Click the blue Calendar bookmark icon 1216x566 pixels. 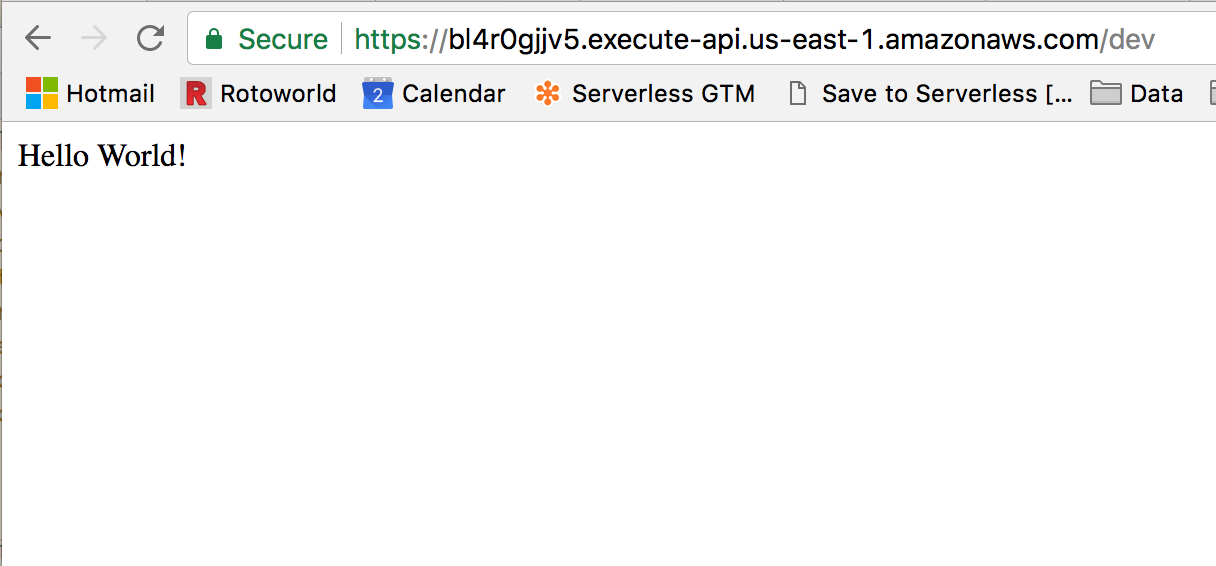(377, 93)
